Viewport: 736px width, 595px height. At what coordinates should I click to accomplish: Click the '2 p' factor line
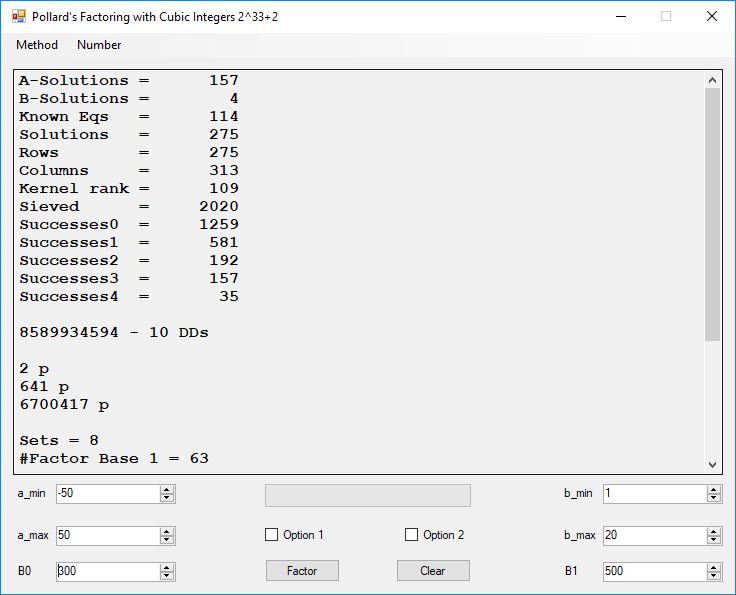tap(34, 369)
